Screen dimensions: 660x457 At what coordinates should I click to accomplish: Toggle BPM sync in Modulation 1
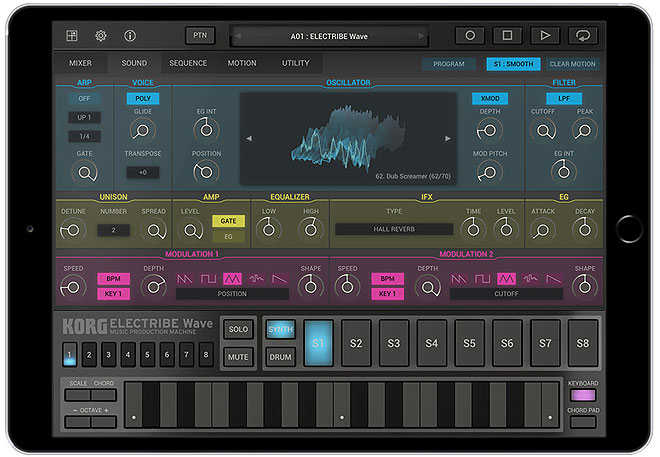112,278
